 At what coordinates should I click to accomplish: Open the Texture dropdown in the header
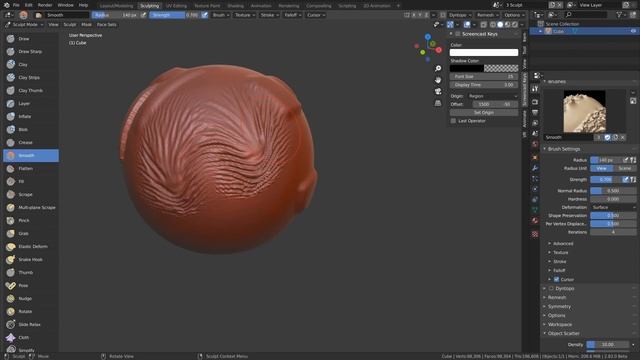coord(244,15)
